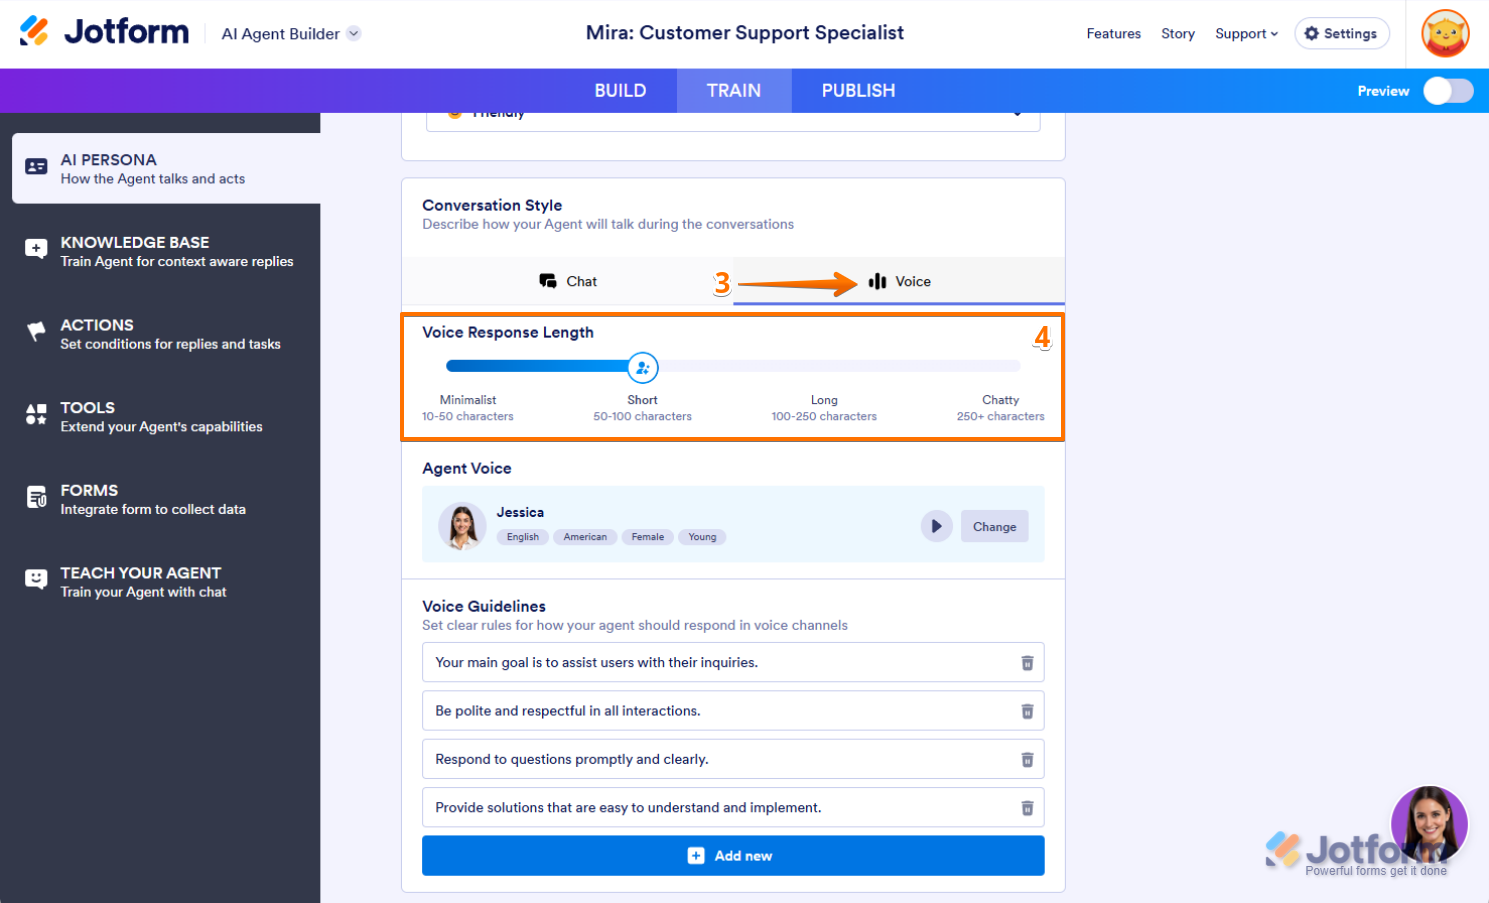The image size is (1489, 903).
Task: Click the Chat bubbles icon
Action: pyautogui.click(x=548, y=281)
